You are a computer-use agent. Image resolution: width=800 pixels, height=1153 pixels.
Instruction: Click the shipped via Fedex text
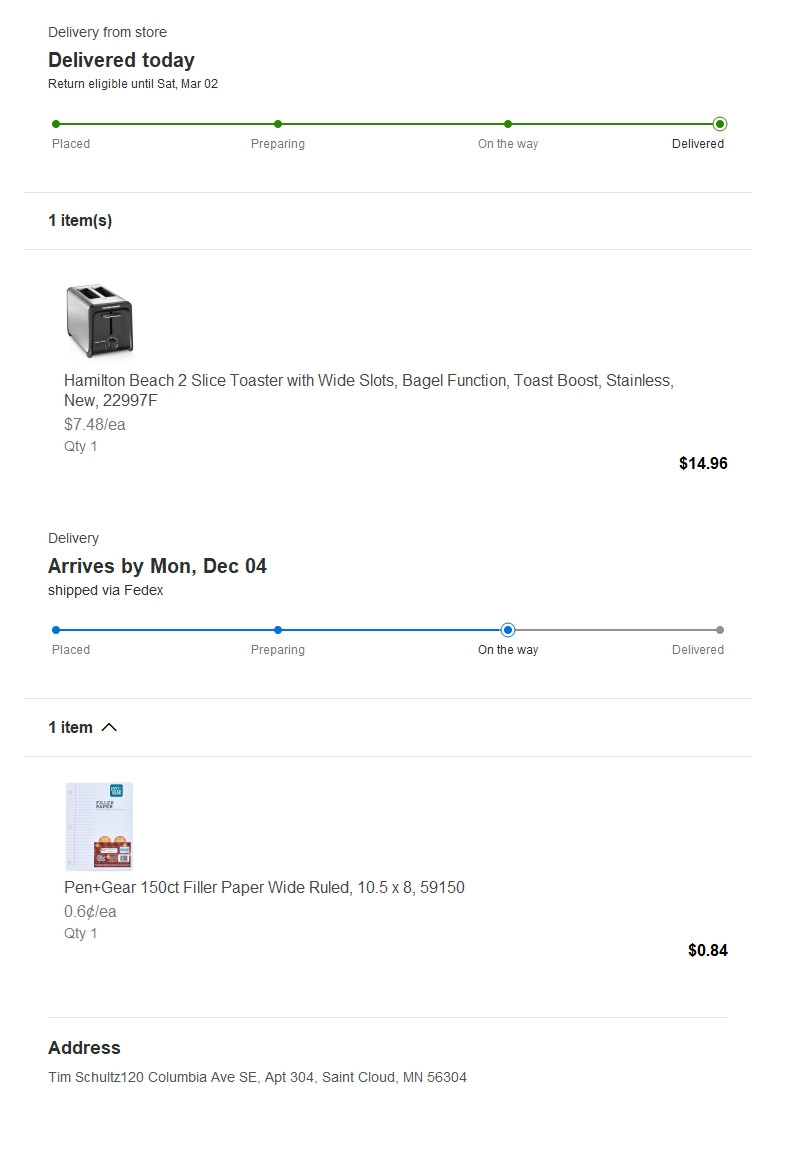click(x=106, y=590)
